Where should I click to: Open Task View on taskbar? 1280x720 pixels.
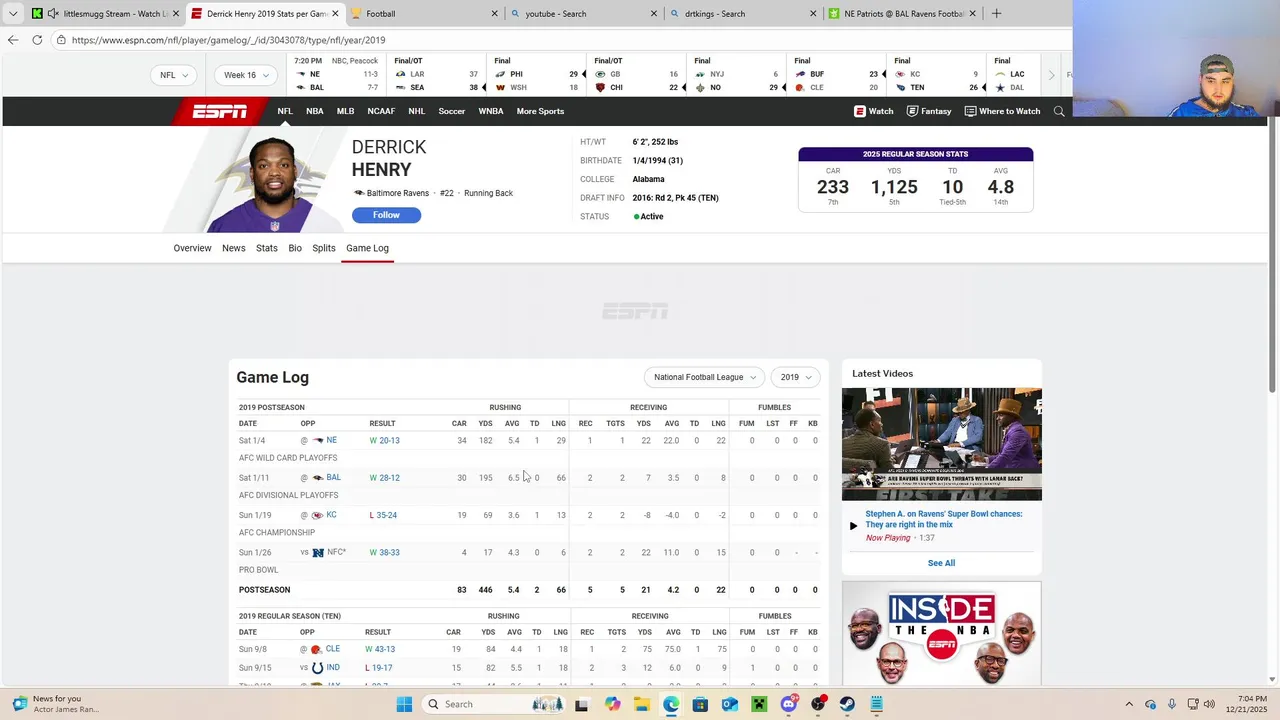pyautogui.click(x=581, y=704)
